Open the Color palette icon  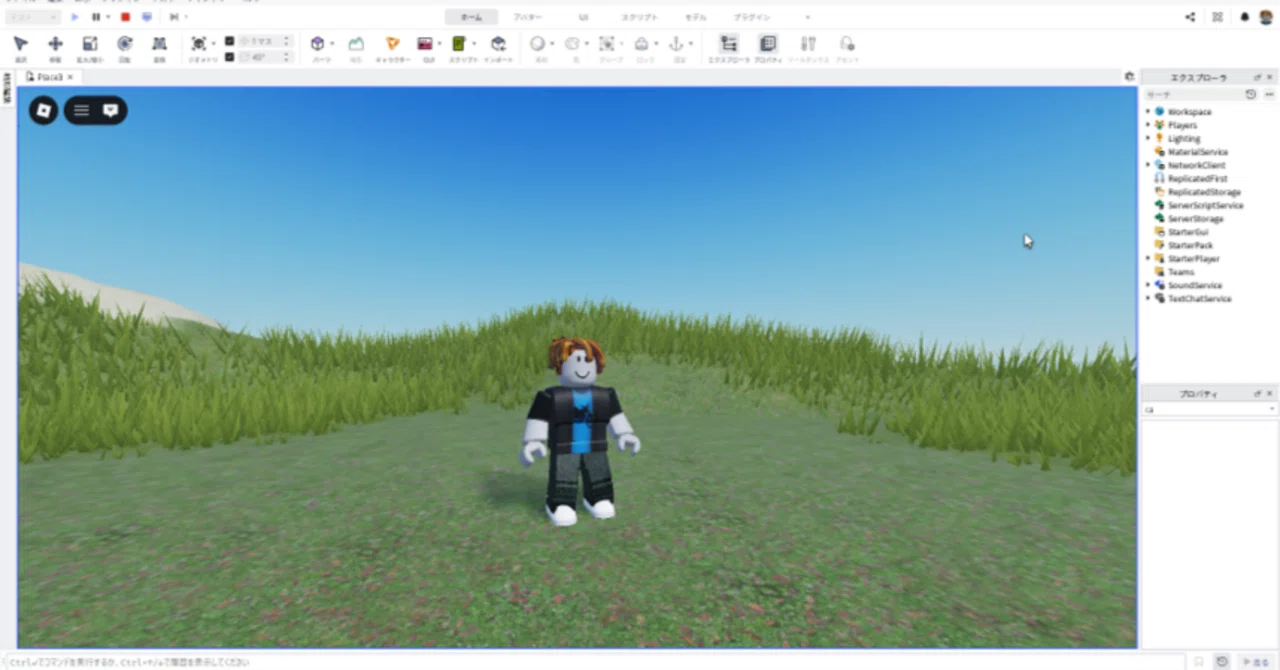point(572,44)
